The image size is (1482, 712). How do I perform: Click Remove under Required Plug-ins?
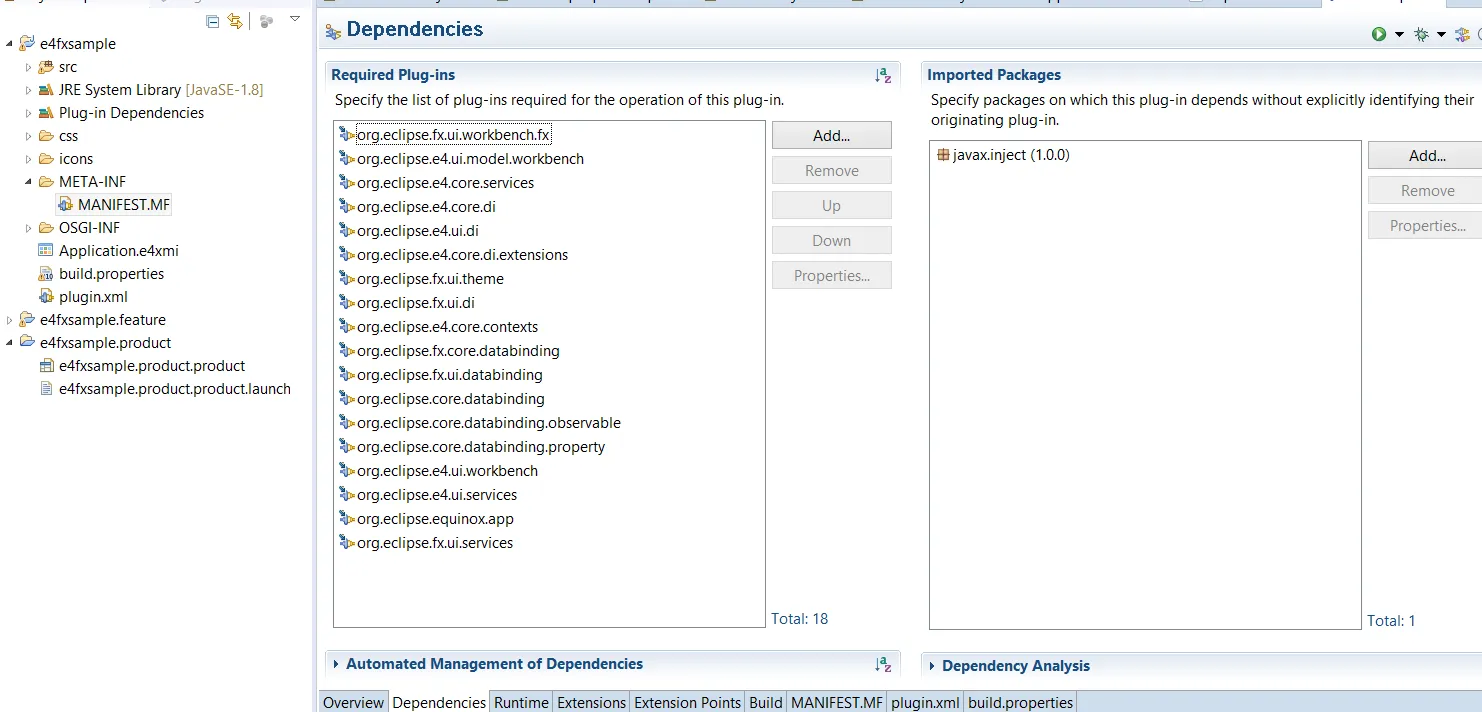(831, 171)
